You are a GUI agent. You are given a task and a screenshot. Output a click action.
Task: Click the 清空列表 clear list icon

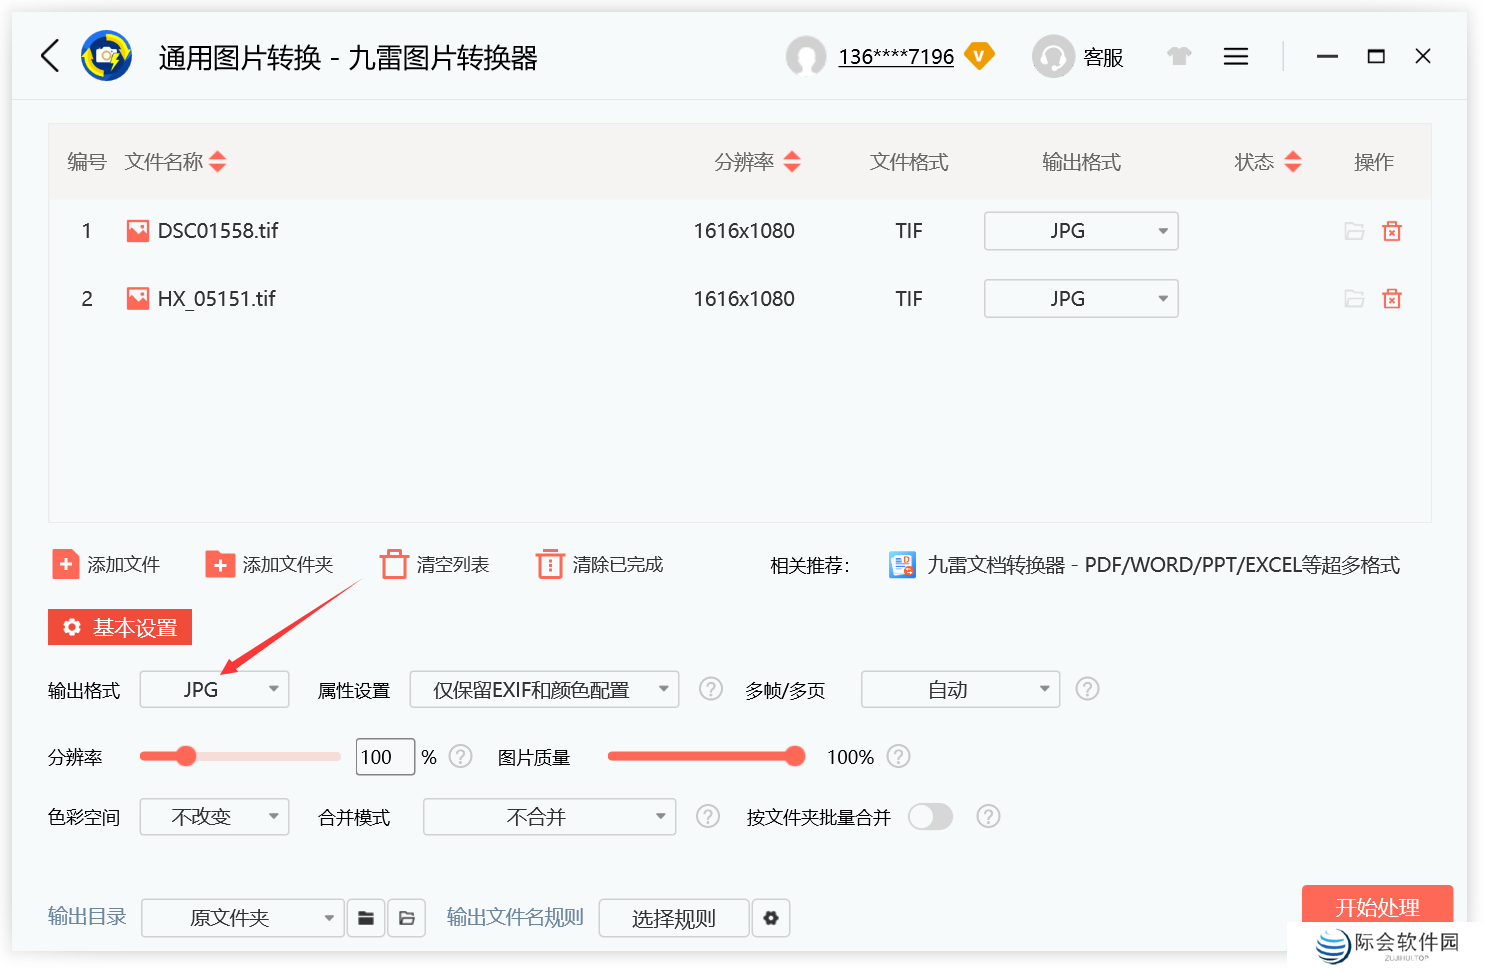pyautogui.click(x=395, y=563)
